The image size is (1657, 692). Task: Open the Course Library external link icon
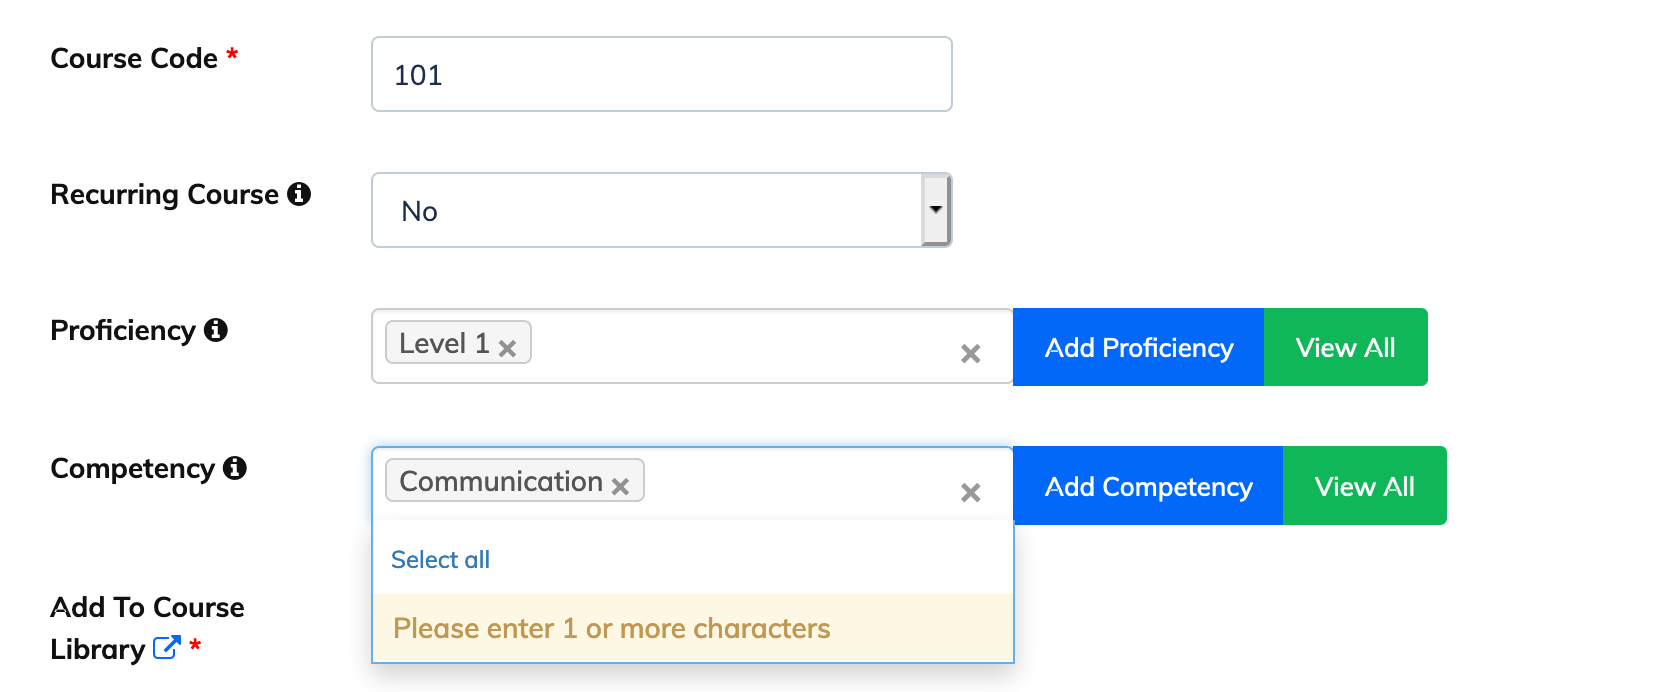coord(167,648)
